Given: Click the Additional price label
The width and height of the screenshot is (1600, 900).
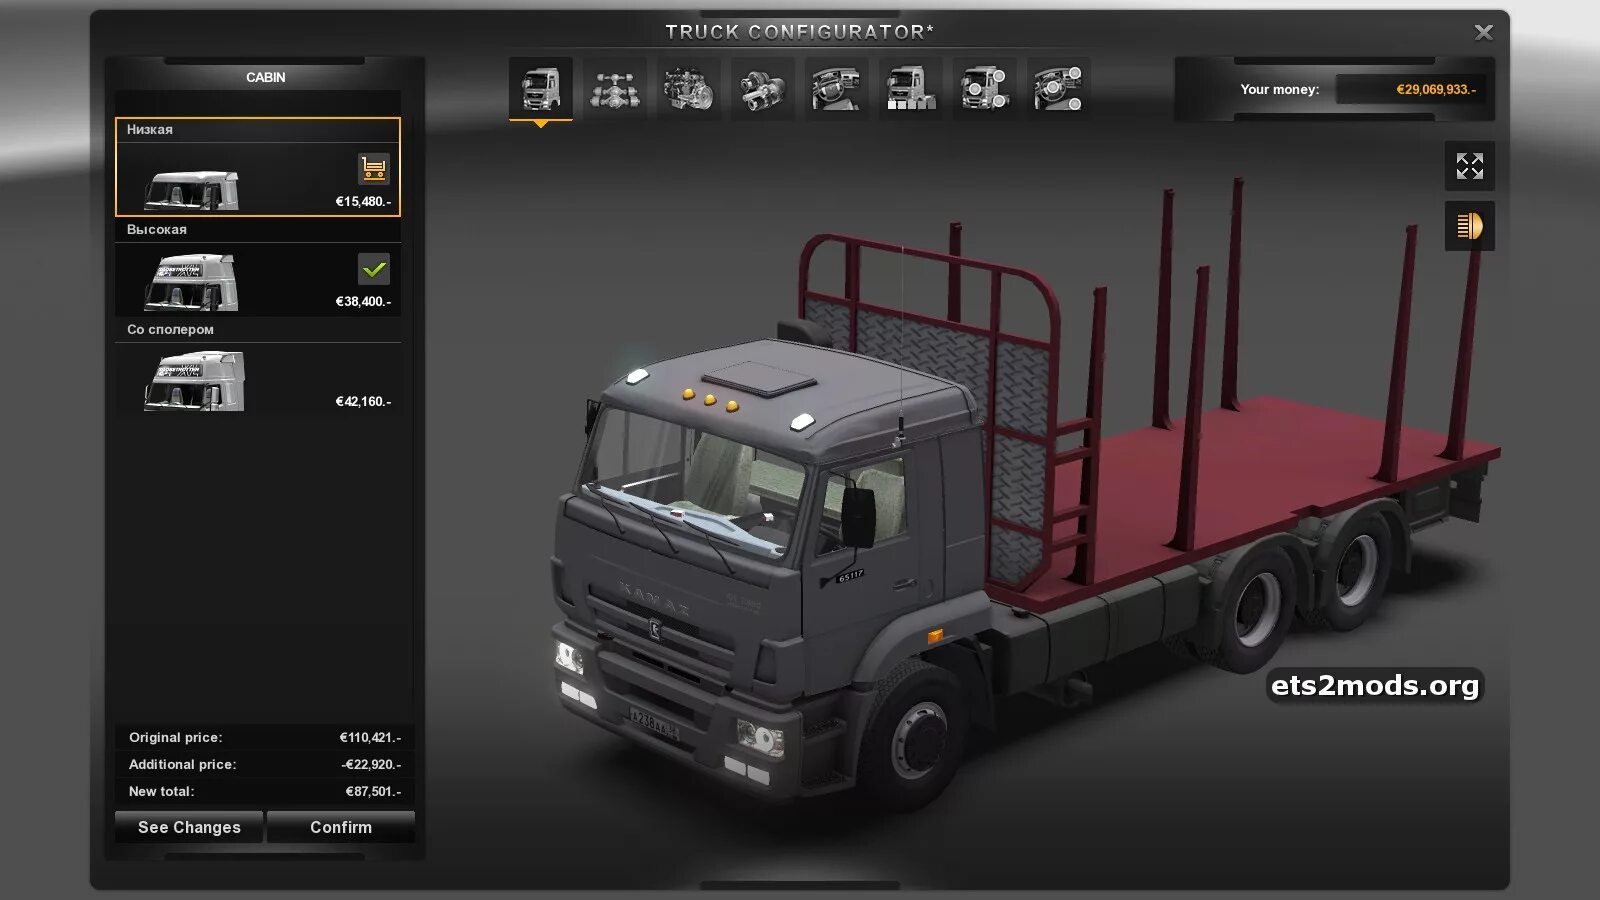Looking at the screenshot, I should tap(183, 765).
